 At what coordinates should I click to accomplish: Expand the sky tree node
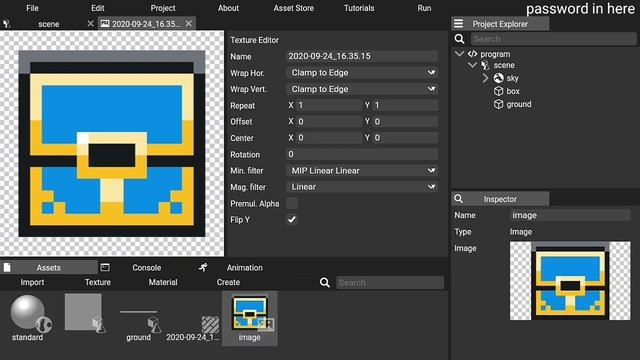click(485, 78)
